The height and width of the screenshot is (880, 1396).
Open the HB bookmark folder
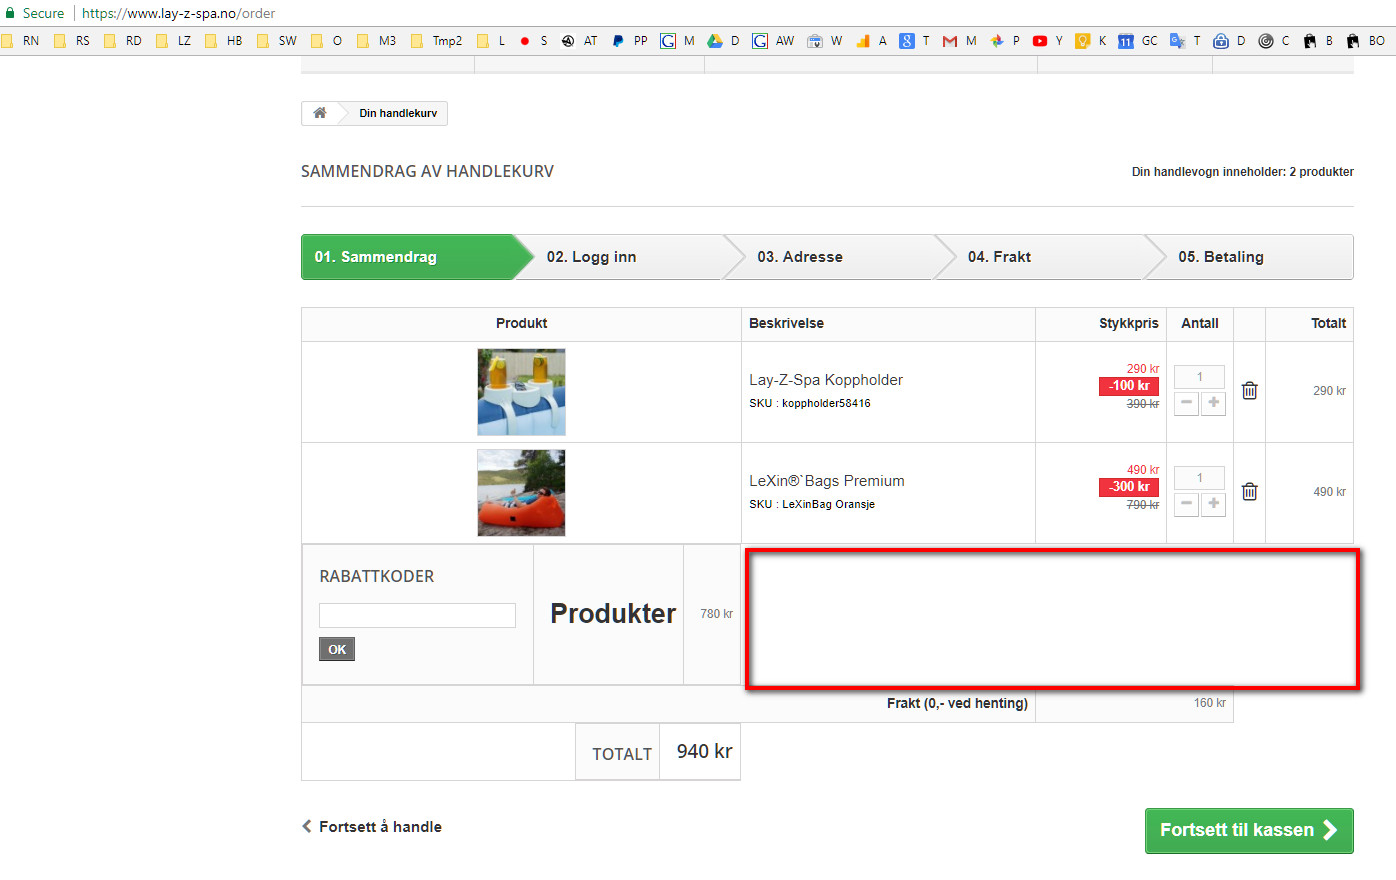224,41
